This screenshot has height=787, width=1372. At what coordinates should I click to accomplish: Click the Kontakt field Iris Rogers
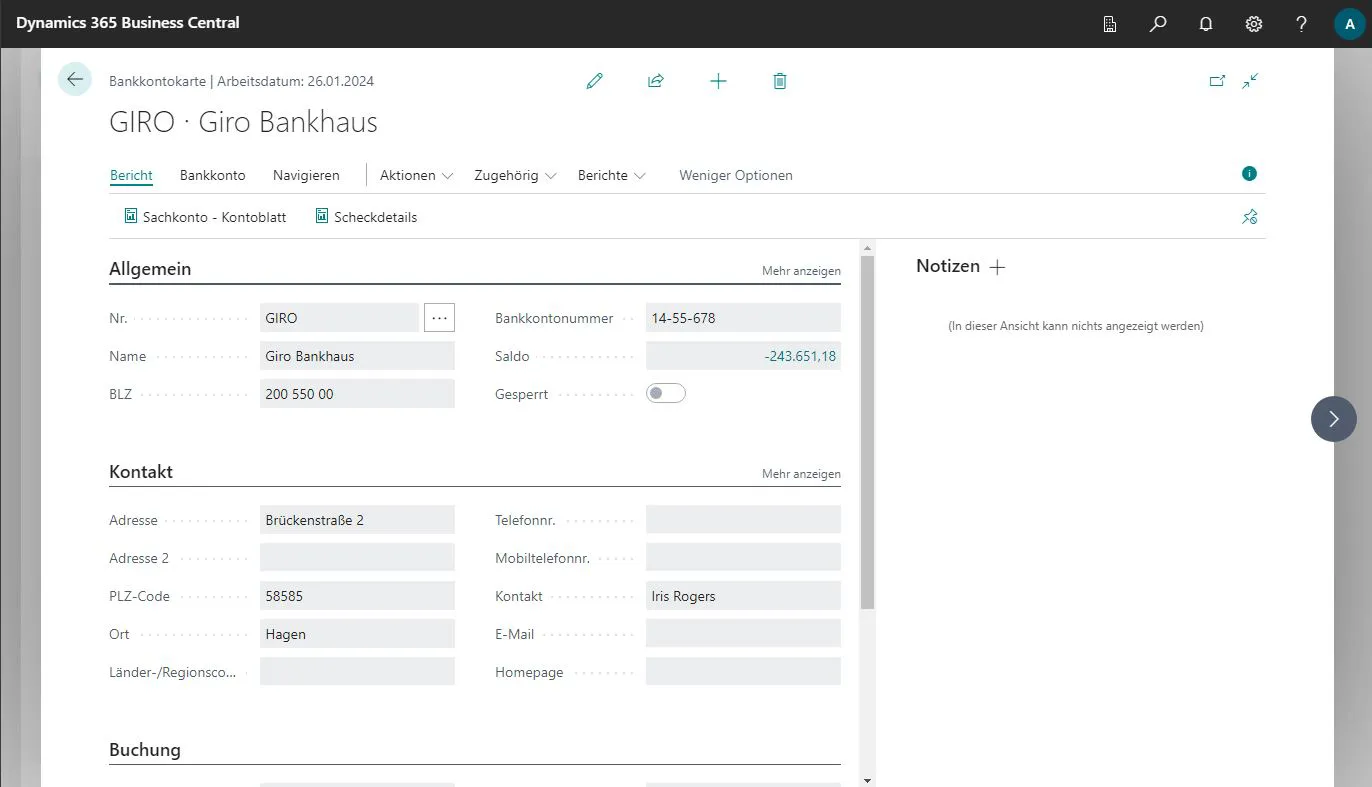743,596
